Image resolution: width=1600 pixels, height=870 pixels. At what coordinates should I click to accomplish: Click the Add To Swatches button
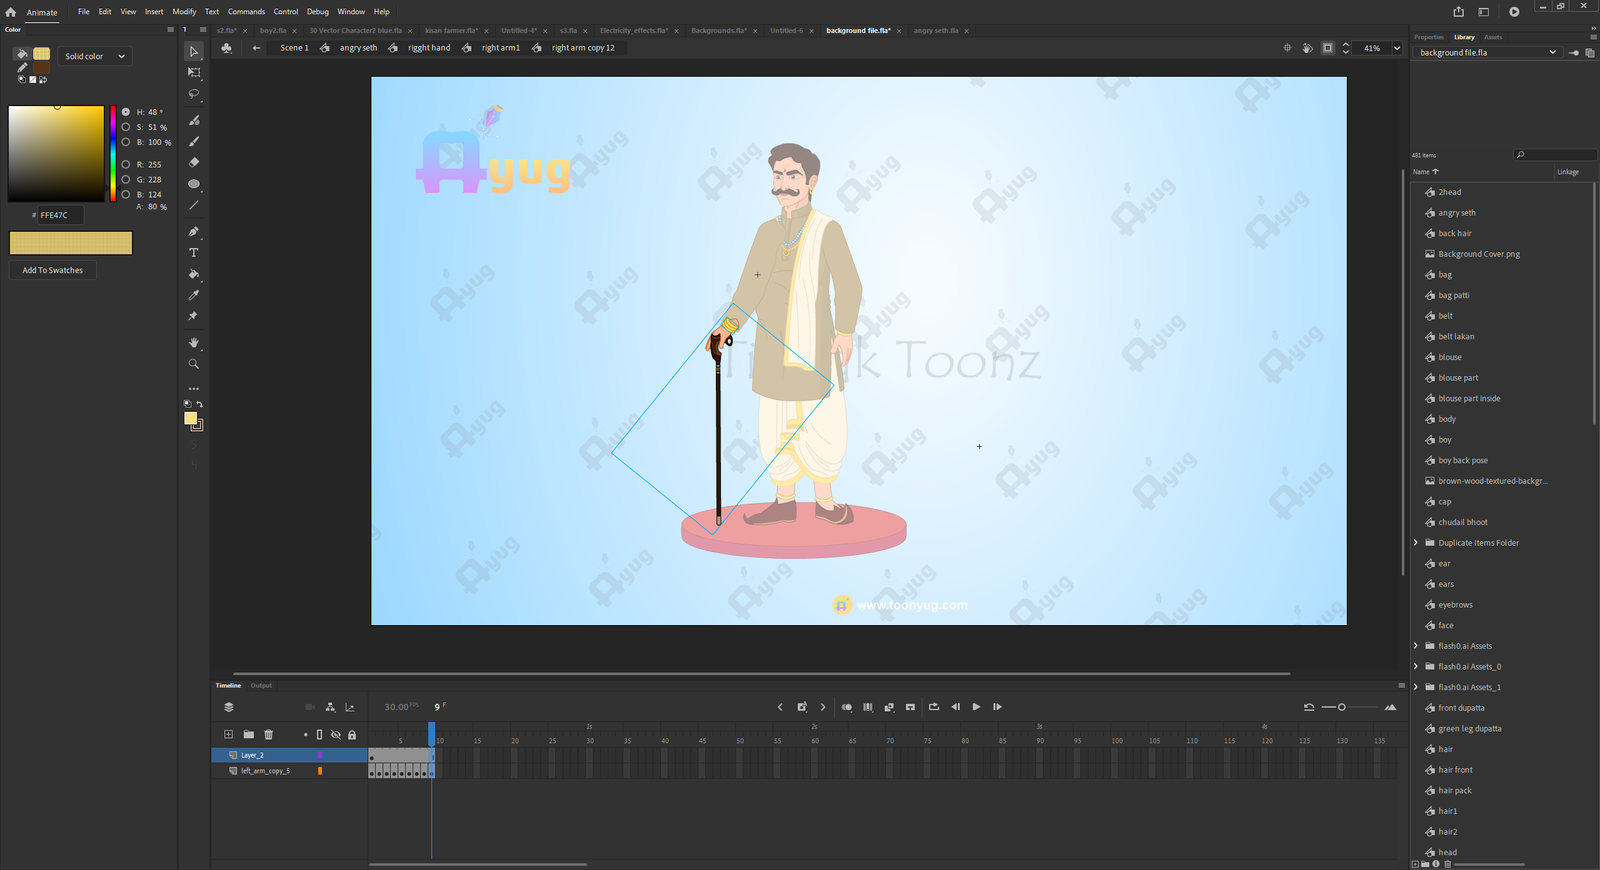(x=53, y=270)
